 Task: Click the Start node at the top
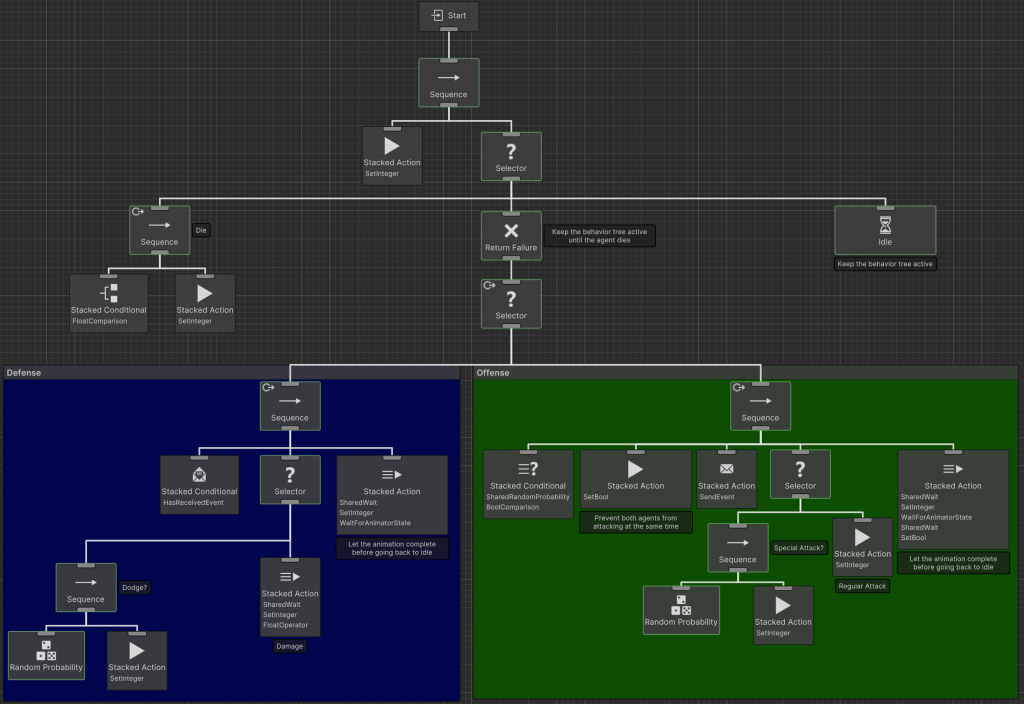pyautogui.click(x=448, y=16)
